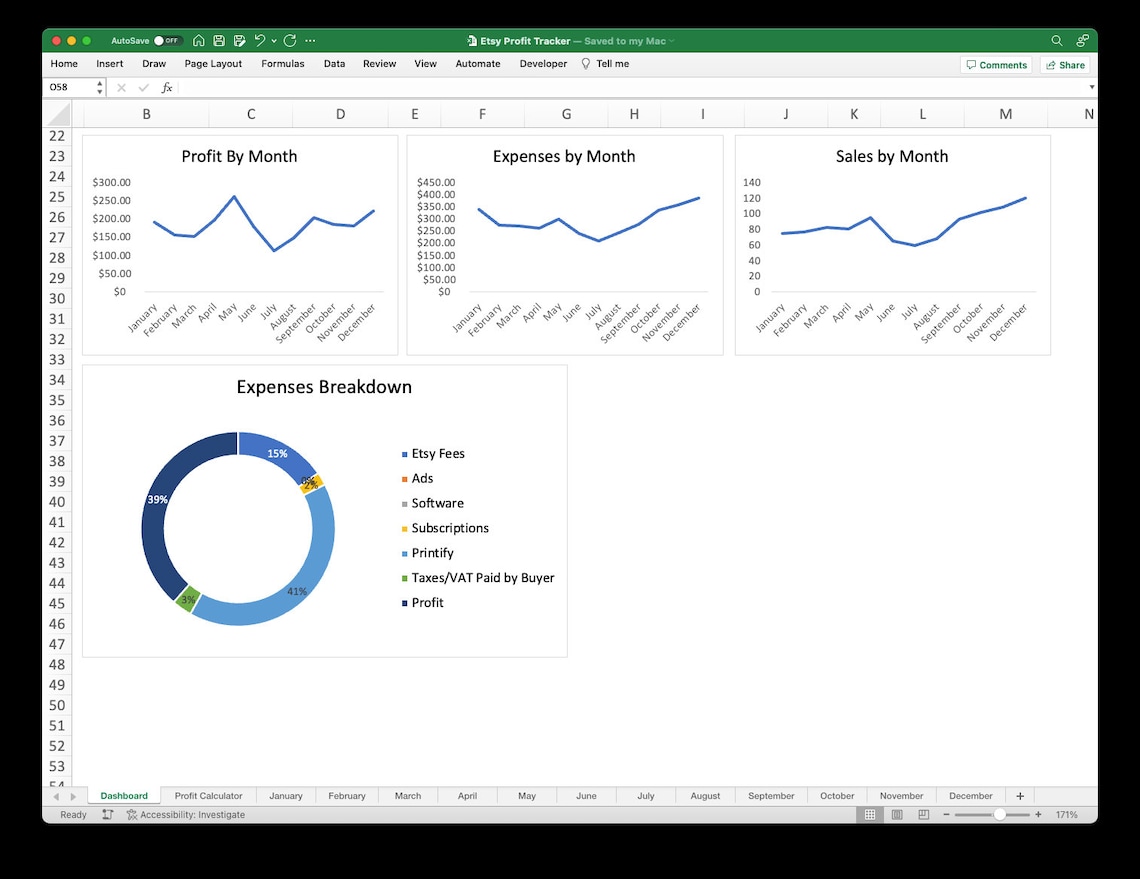Click the Redo icon

[291, 40]
